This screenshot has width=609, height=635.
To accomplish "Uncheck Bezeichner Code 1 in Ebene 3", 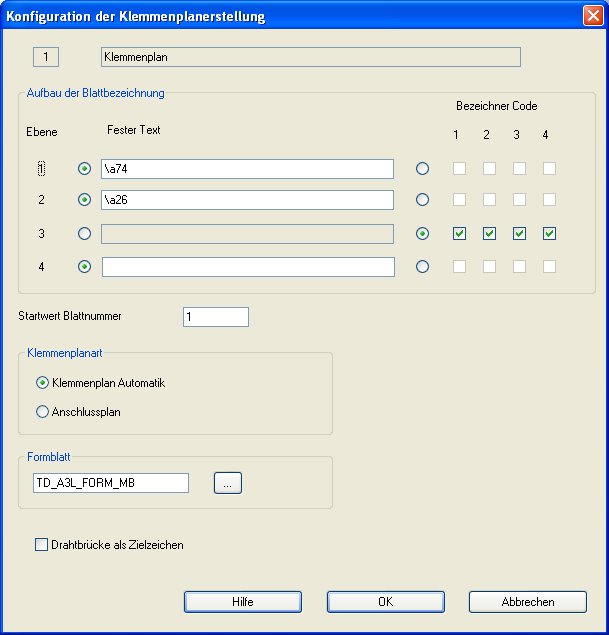I will coord(459,234).
